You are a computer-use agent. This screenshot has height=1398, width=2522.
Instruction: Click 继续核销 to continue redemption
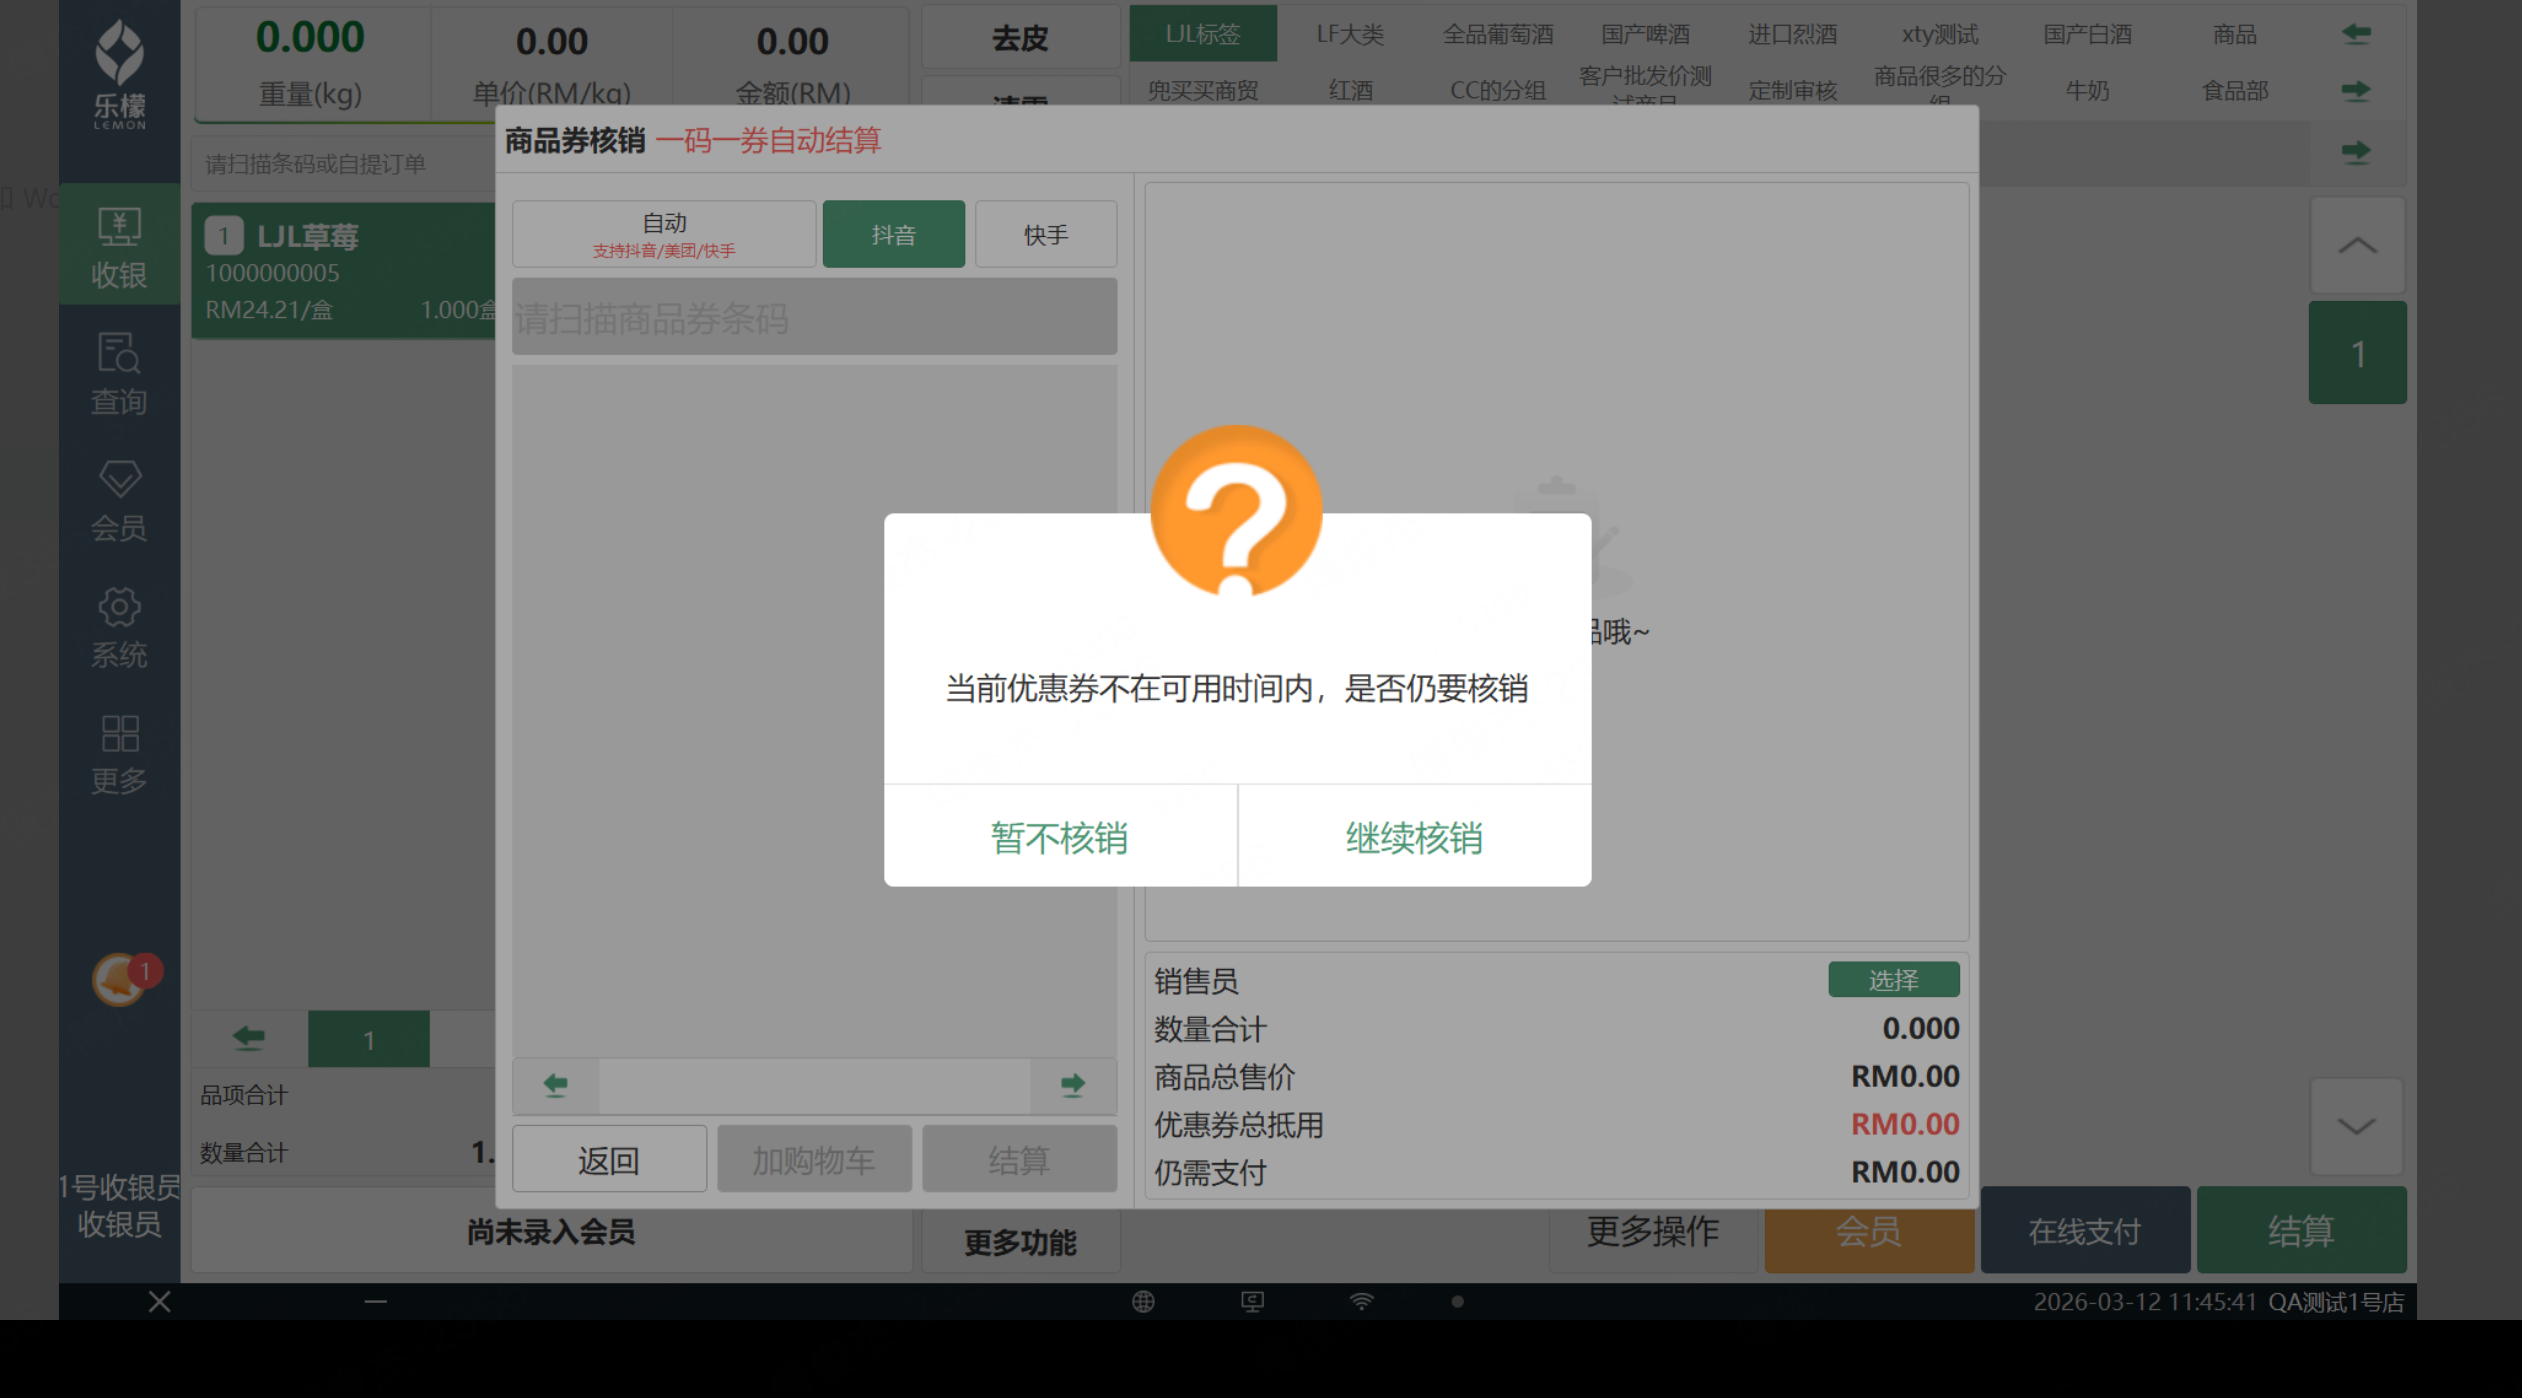(x=1413, y=837)
